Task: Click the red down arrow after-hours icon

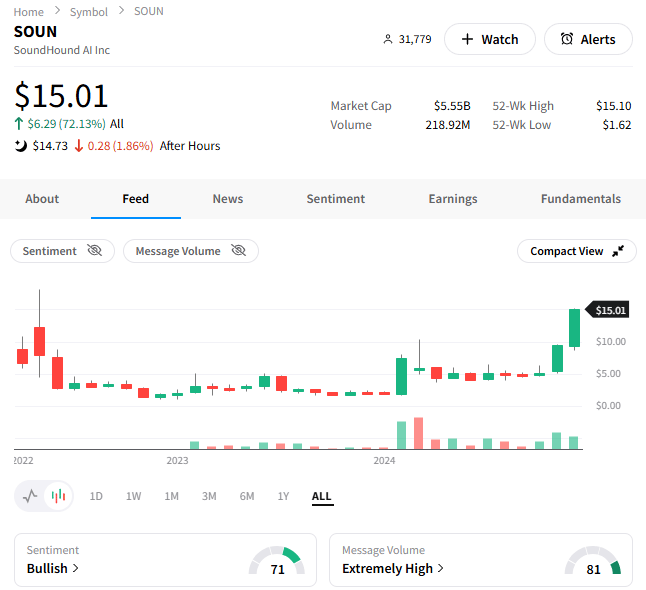Action: (x=79, y=146)
